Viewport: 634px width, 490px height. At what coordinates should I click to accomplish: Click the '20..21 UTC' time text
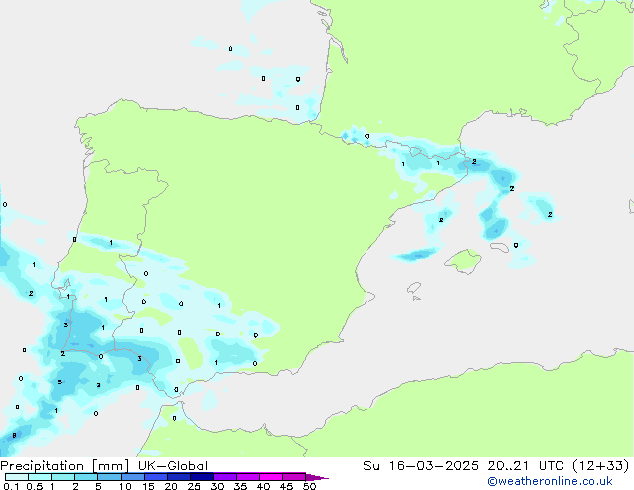(526, 466)
